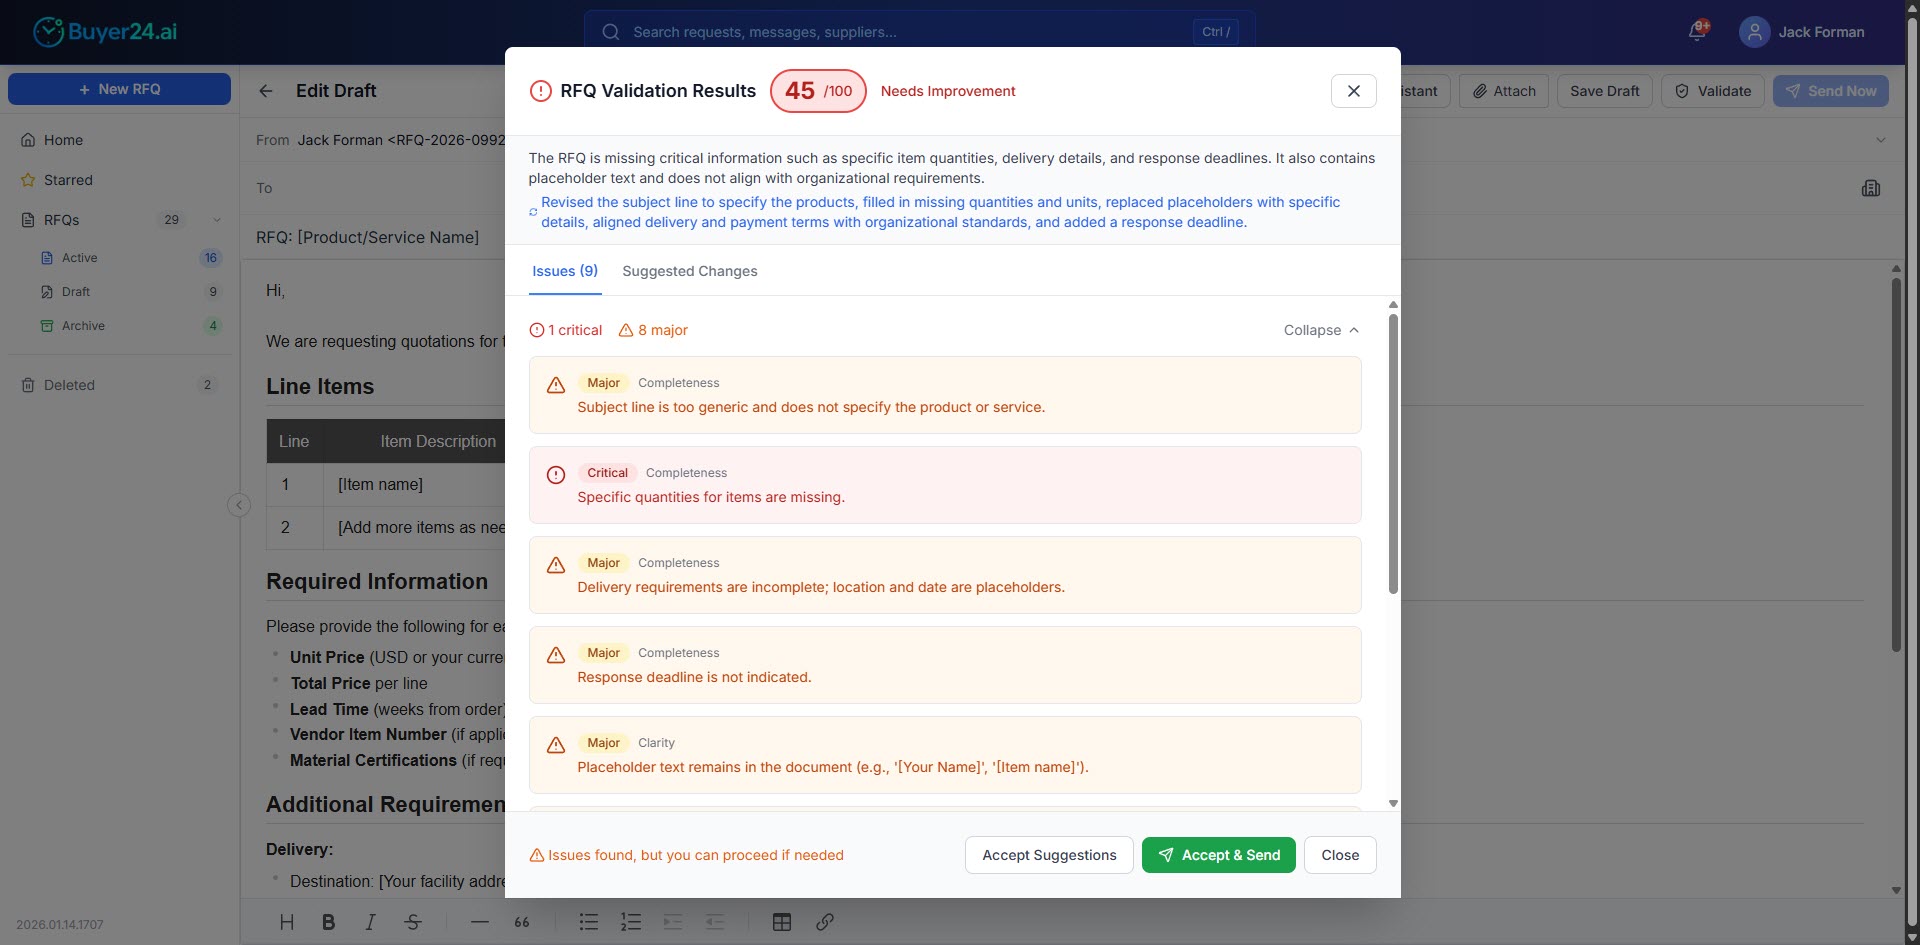Click Accept Suggestions
The image size is (1920, 945).
(1048, 855)
